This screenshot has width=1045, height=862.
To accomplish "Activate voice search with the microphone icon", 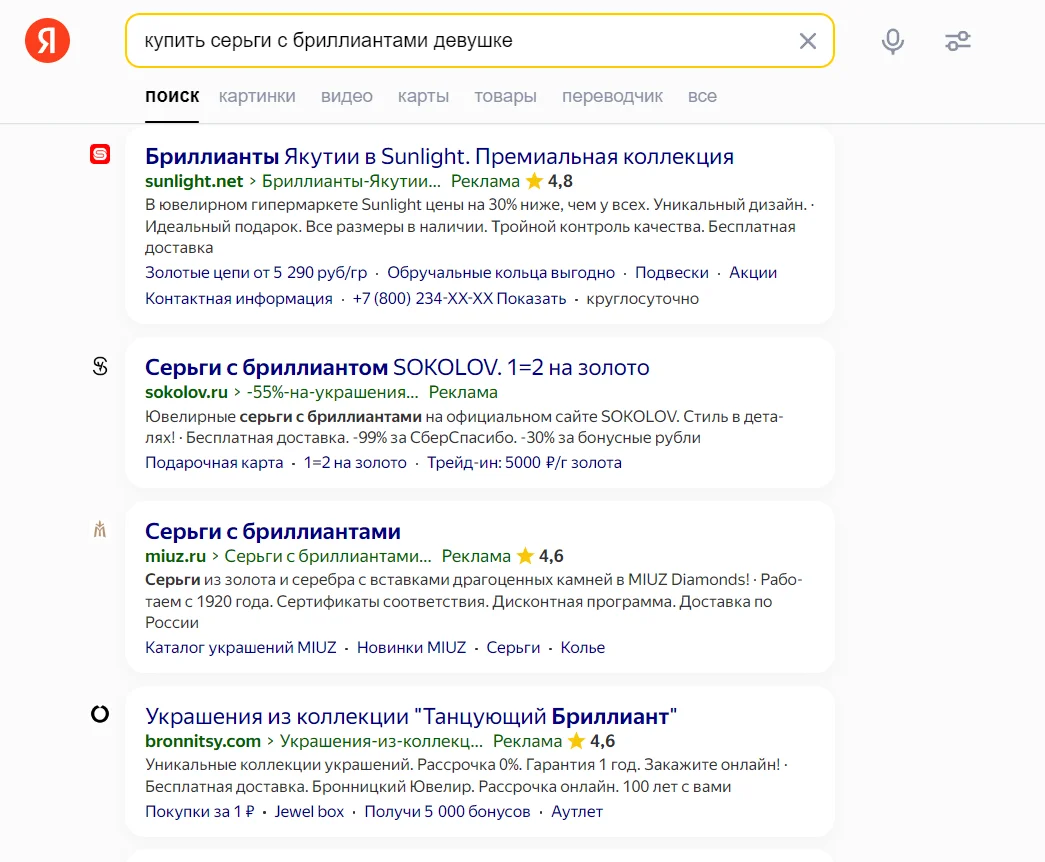I will pos(892,41).
